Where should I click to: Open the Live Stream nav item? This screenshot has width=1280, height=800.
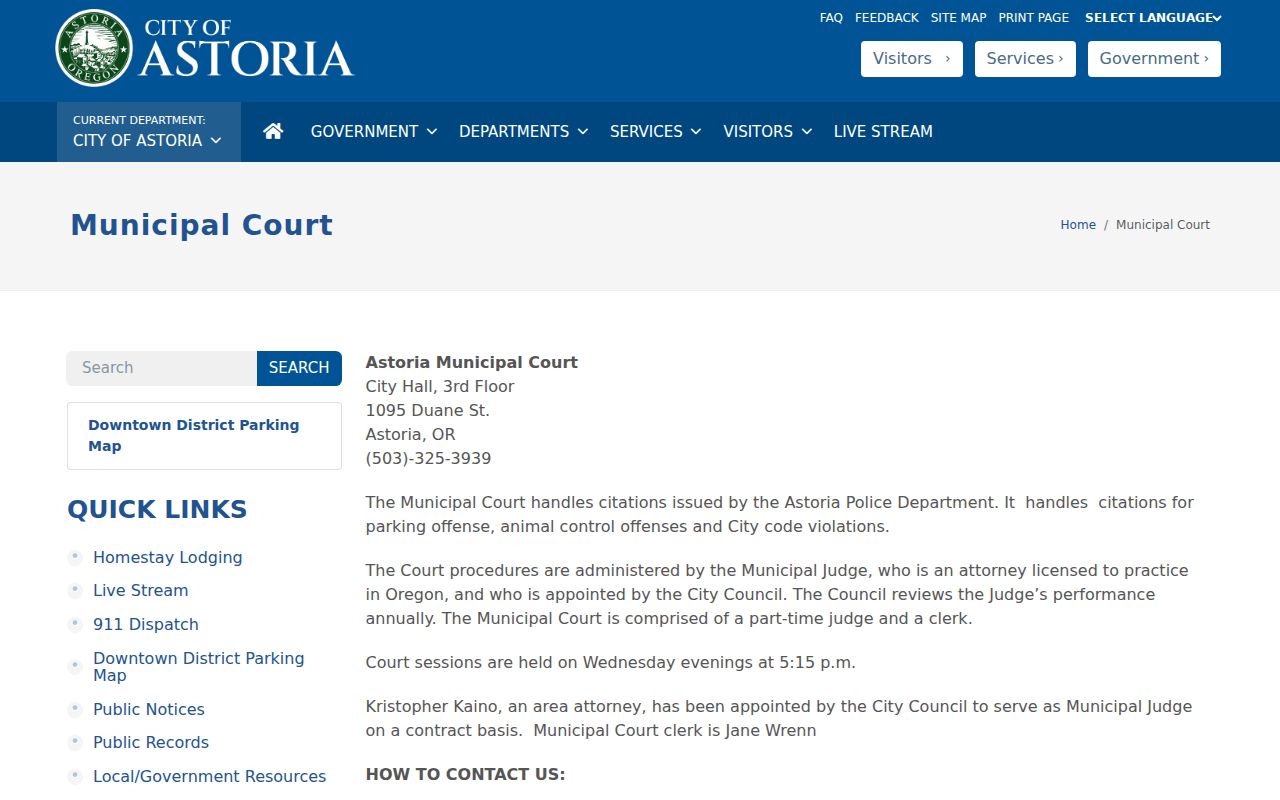pyautogui.click(x=883, y=131)
